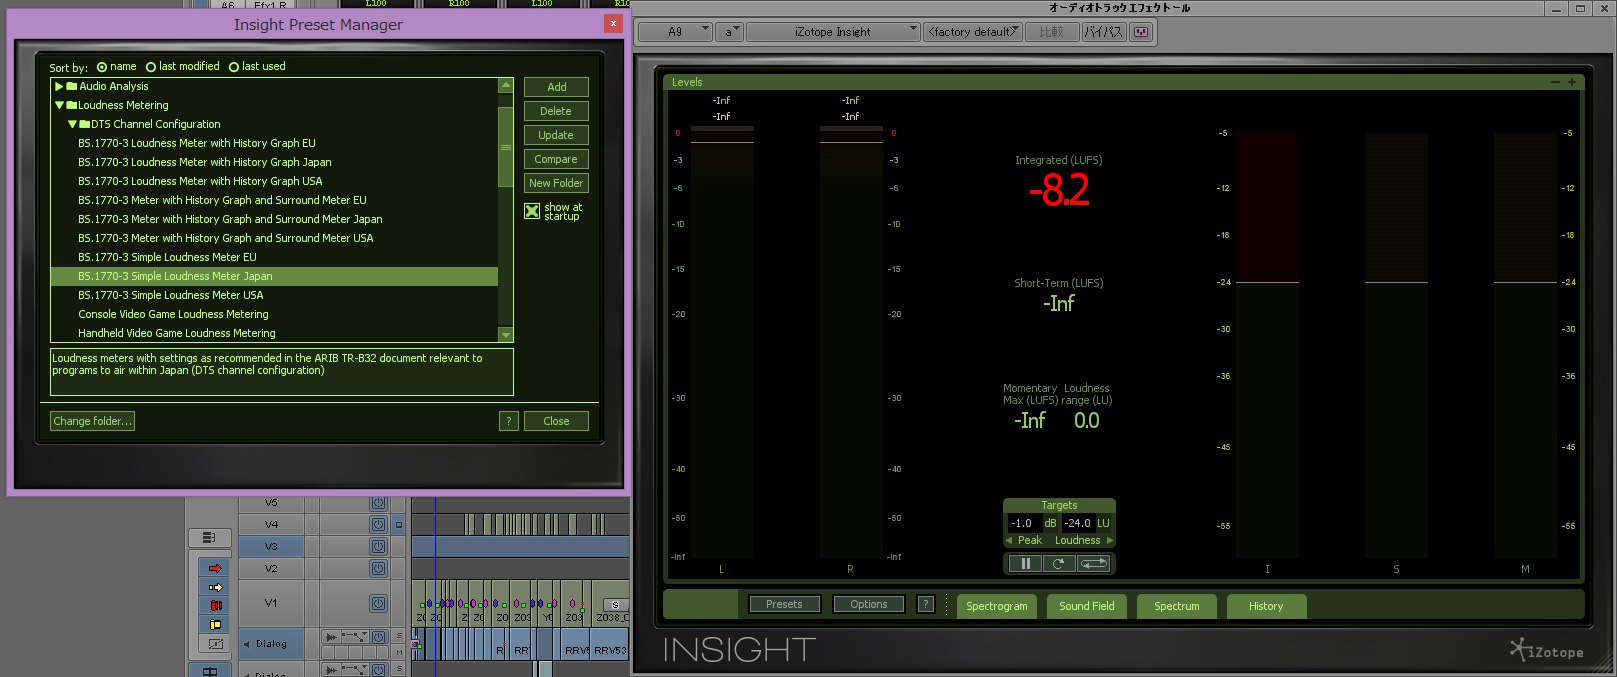1617x677 pixels.
Task: Click the preset list vertical scrollbar
Action: click(505, 145)
